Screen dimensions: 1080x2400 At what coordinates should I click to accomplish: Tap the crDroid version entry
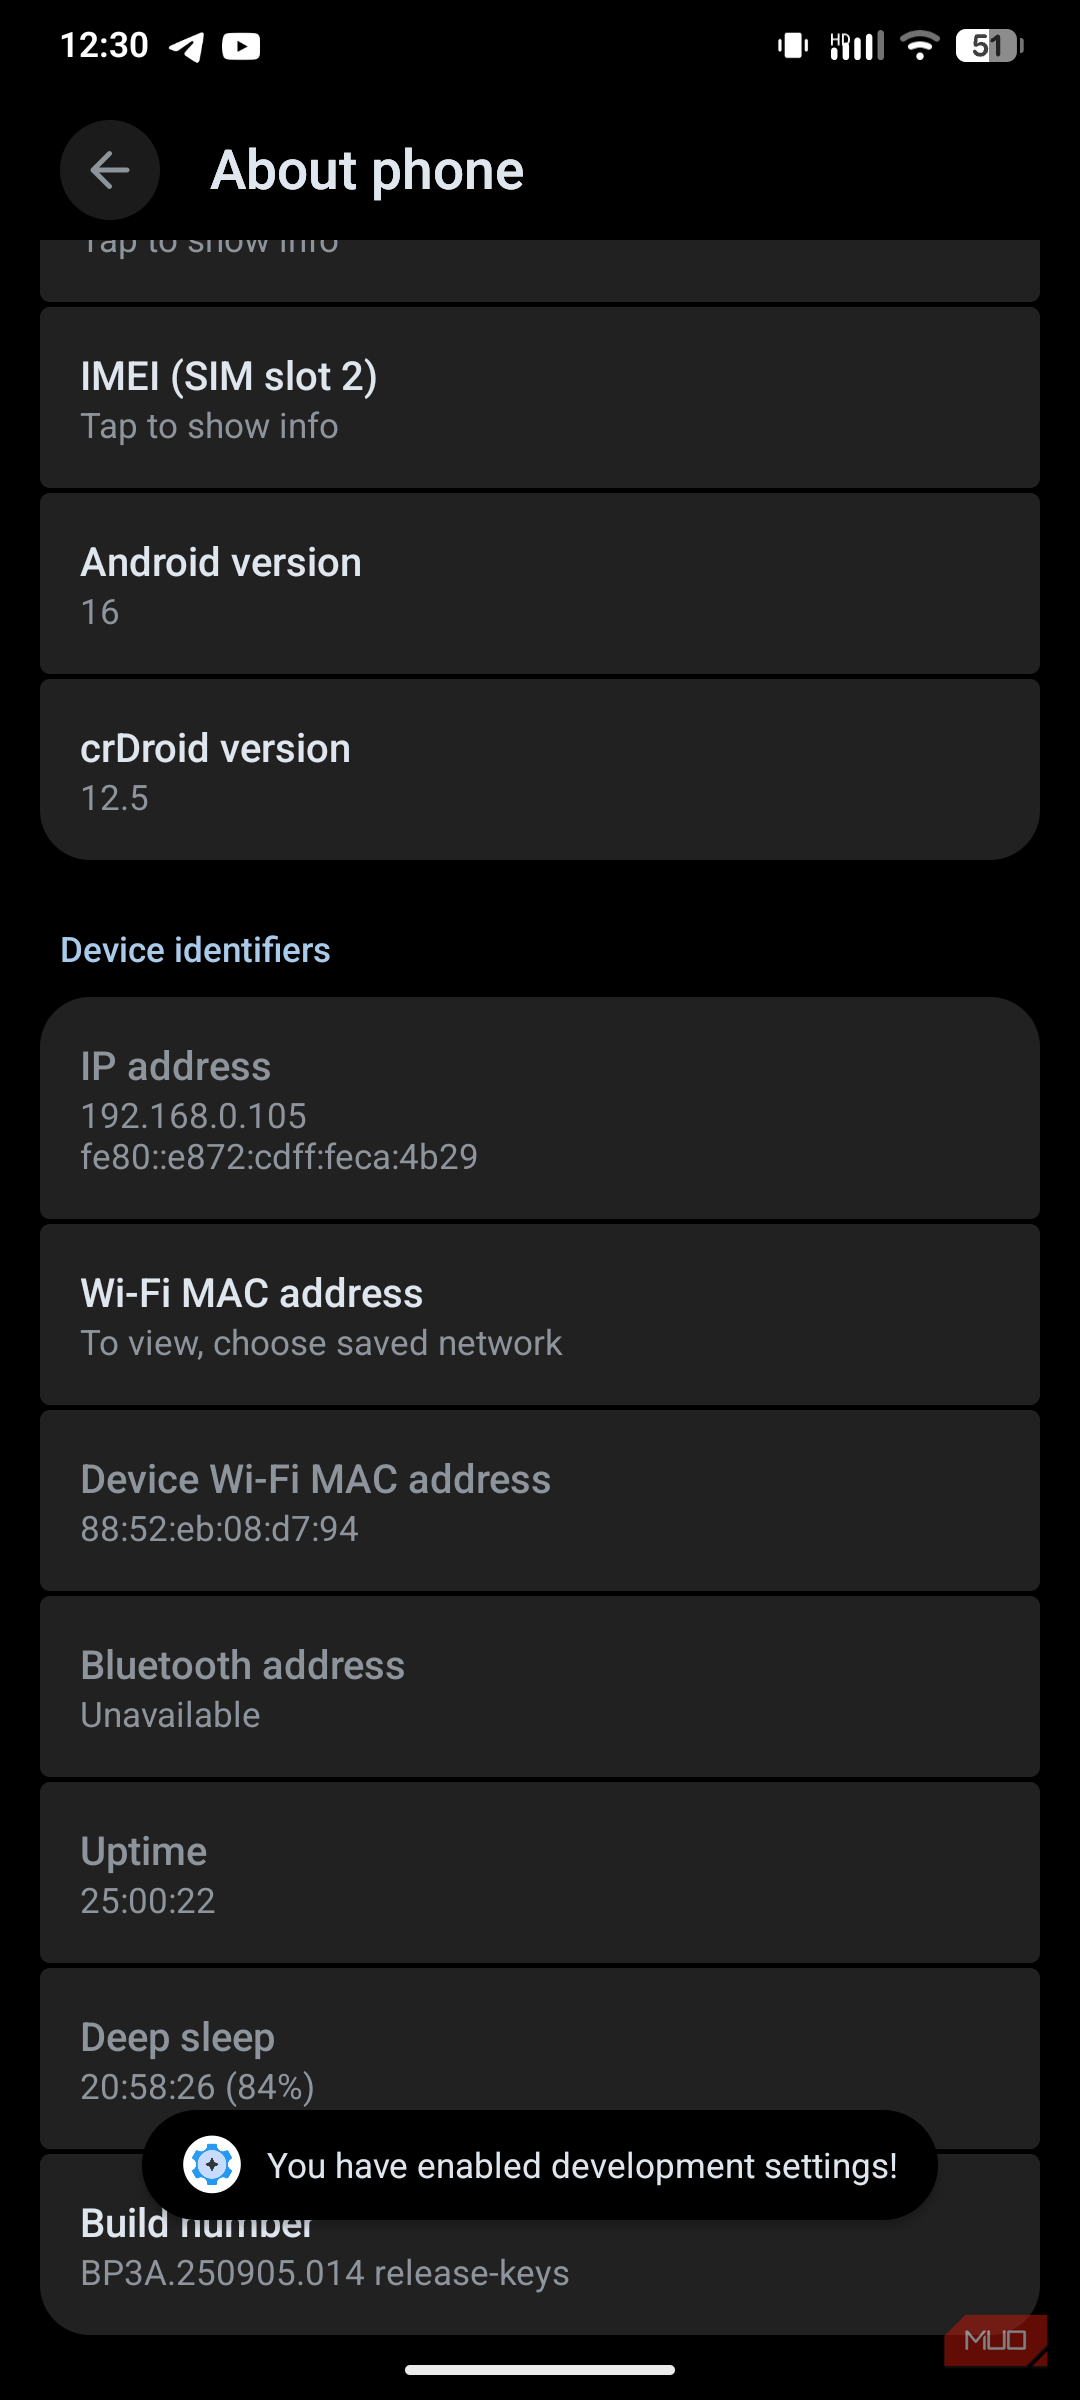pyautogui.click(x=540, y=771)
